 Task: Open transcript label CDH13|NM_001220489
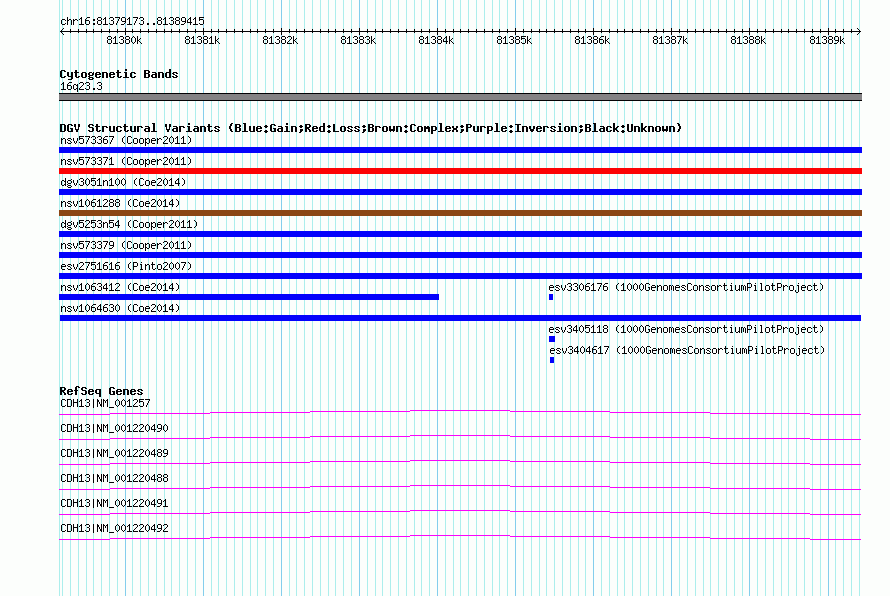pyautogui.click(x=114, y=454)
